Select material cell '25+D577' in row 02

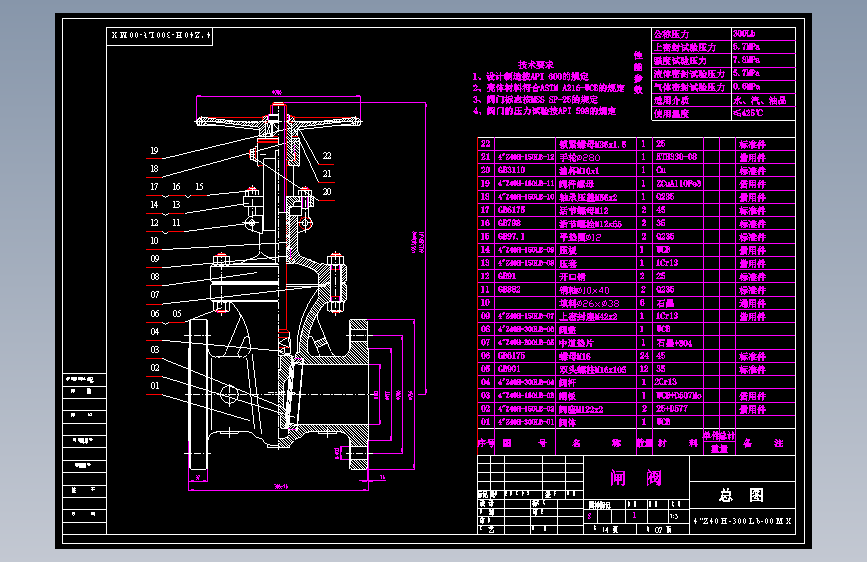(x=672, y=409)
